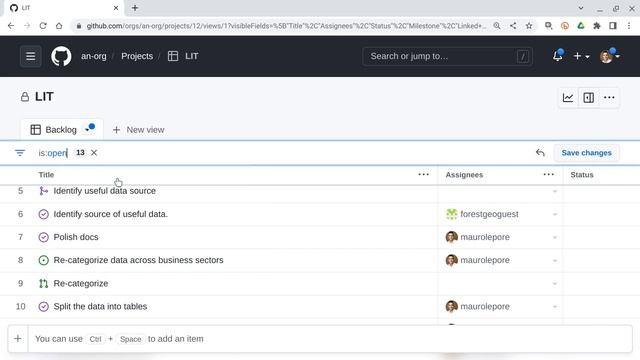Focus the add an item input field
Viewport: 640px width, 360px height.
[x=330, y=339]
